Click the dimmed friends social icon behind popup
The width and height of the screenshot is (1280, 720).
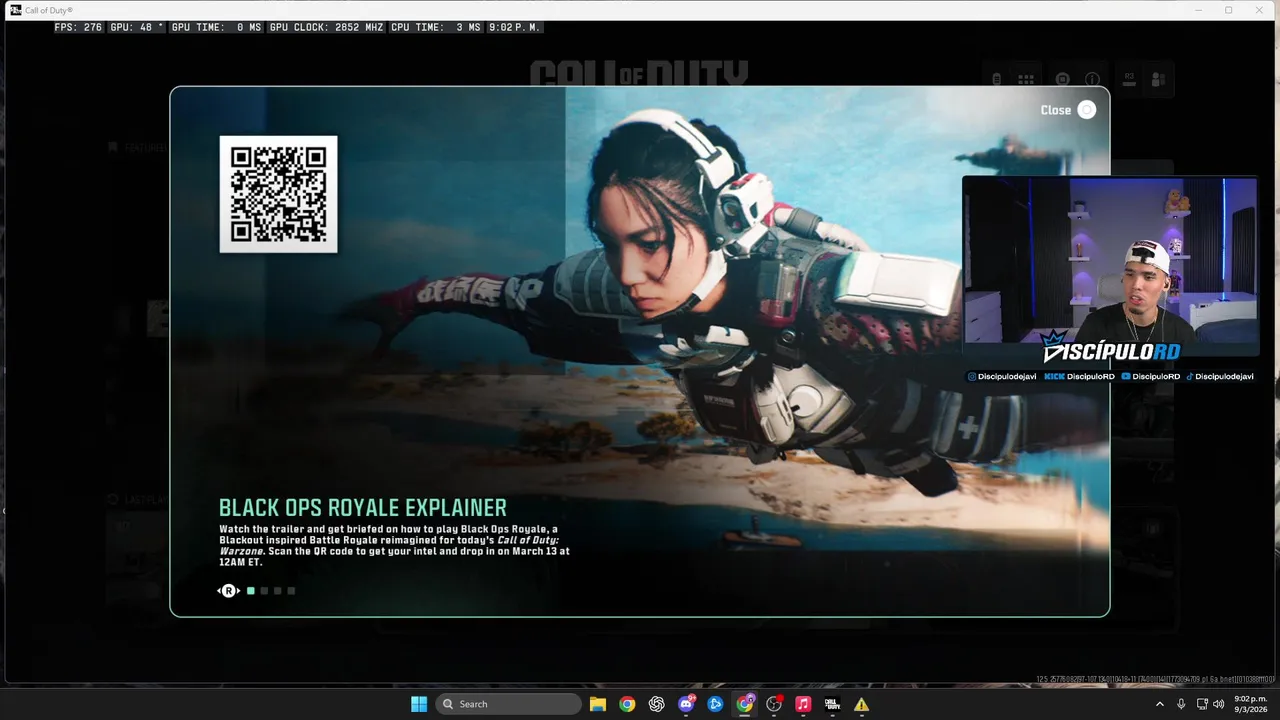coord(1158,79)
